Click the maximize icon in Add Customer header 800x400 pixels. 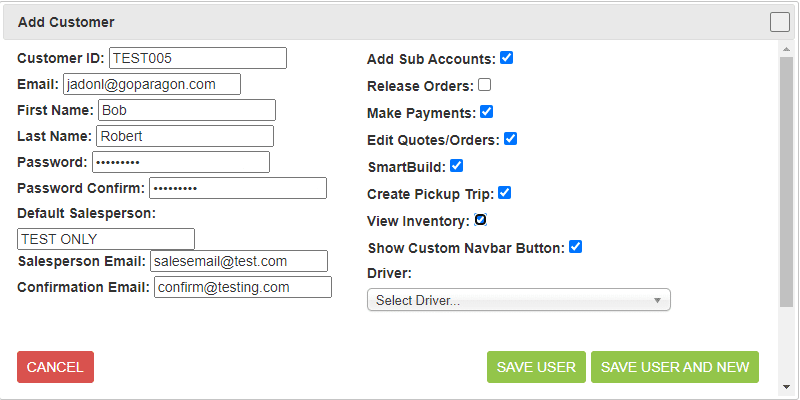point(779,22)
